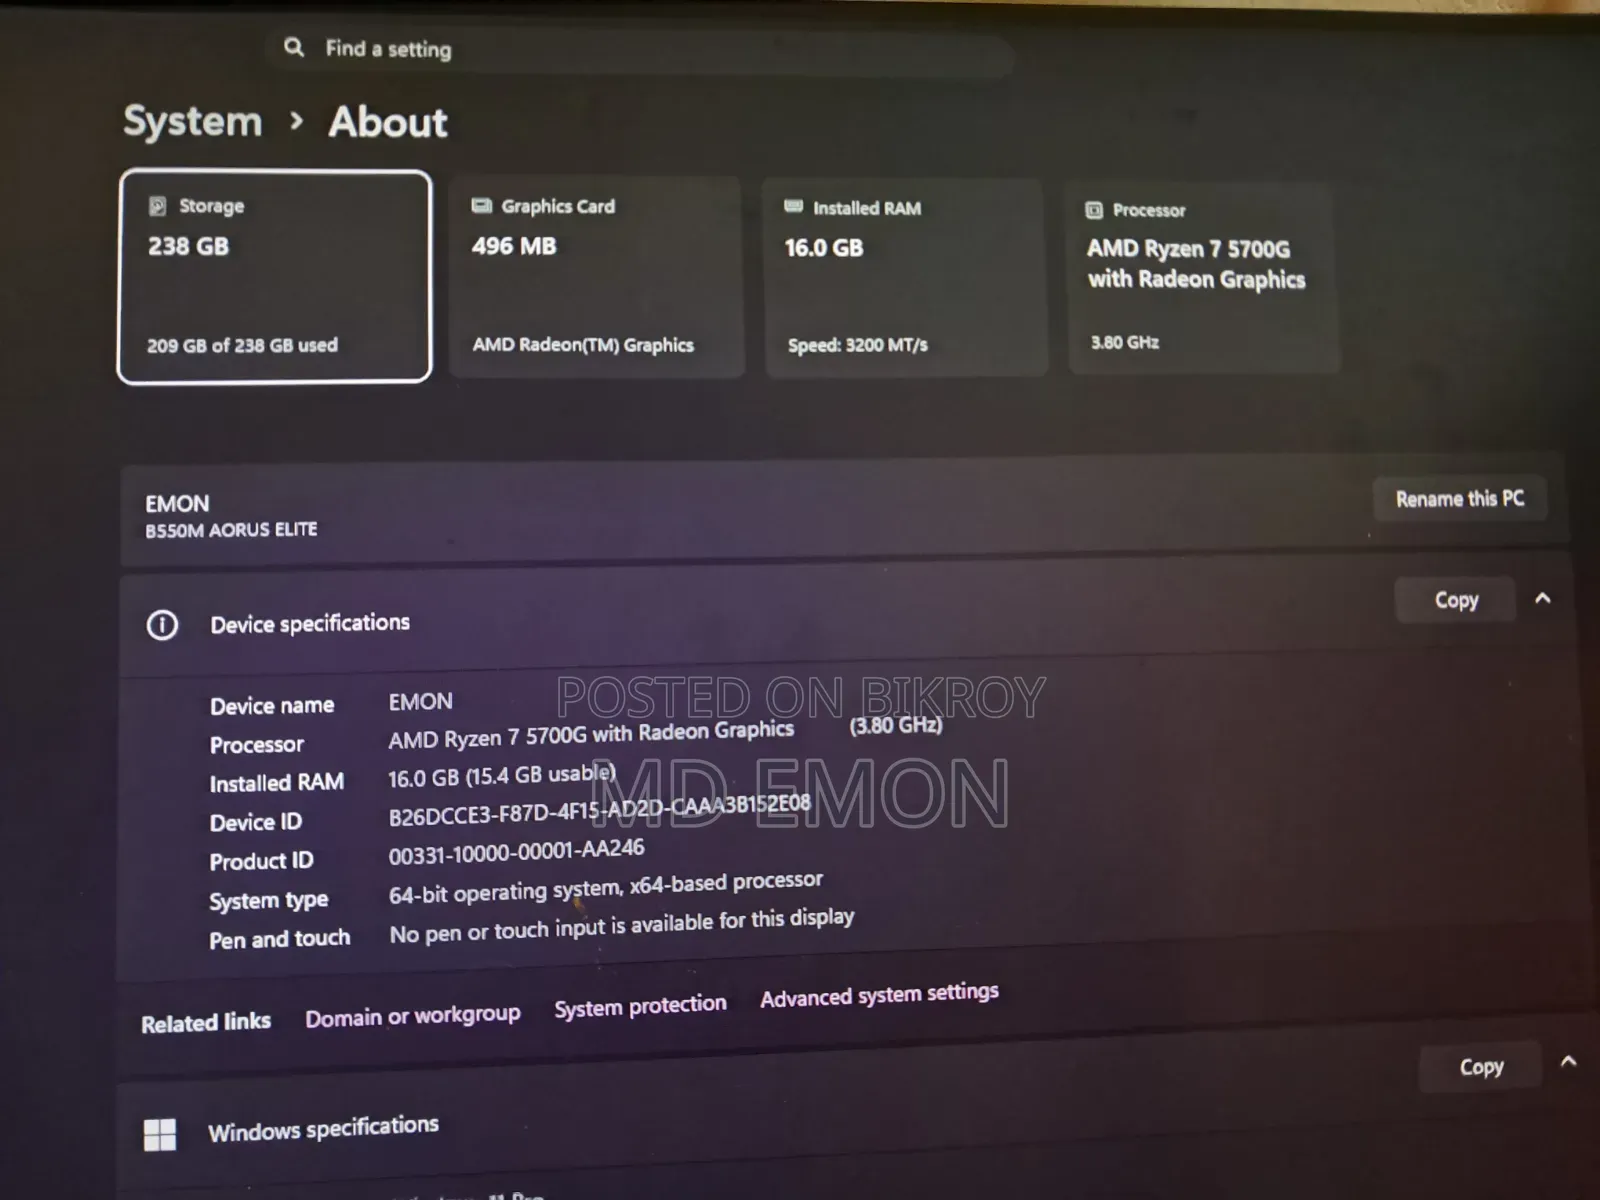The width and height of the screenshot is (1600, 1200).
Task: Click the Windows logo icon
Action: (160, 1135)
